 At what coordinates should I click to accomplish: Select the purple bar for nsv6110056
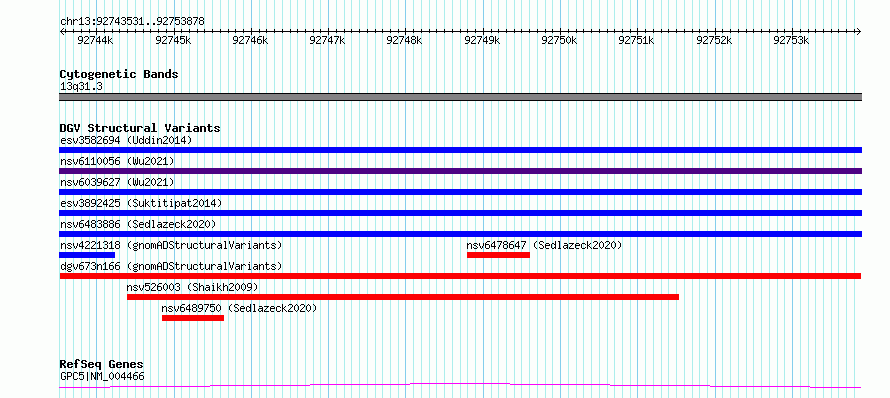pyautogui.click(x=460, y=171)
